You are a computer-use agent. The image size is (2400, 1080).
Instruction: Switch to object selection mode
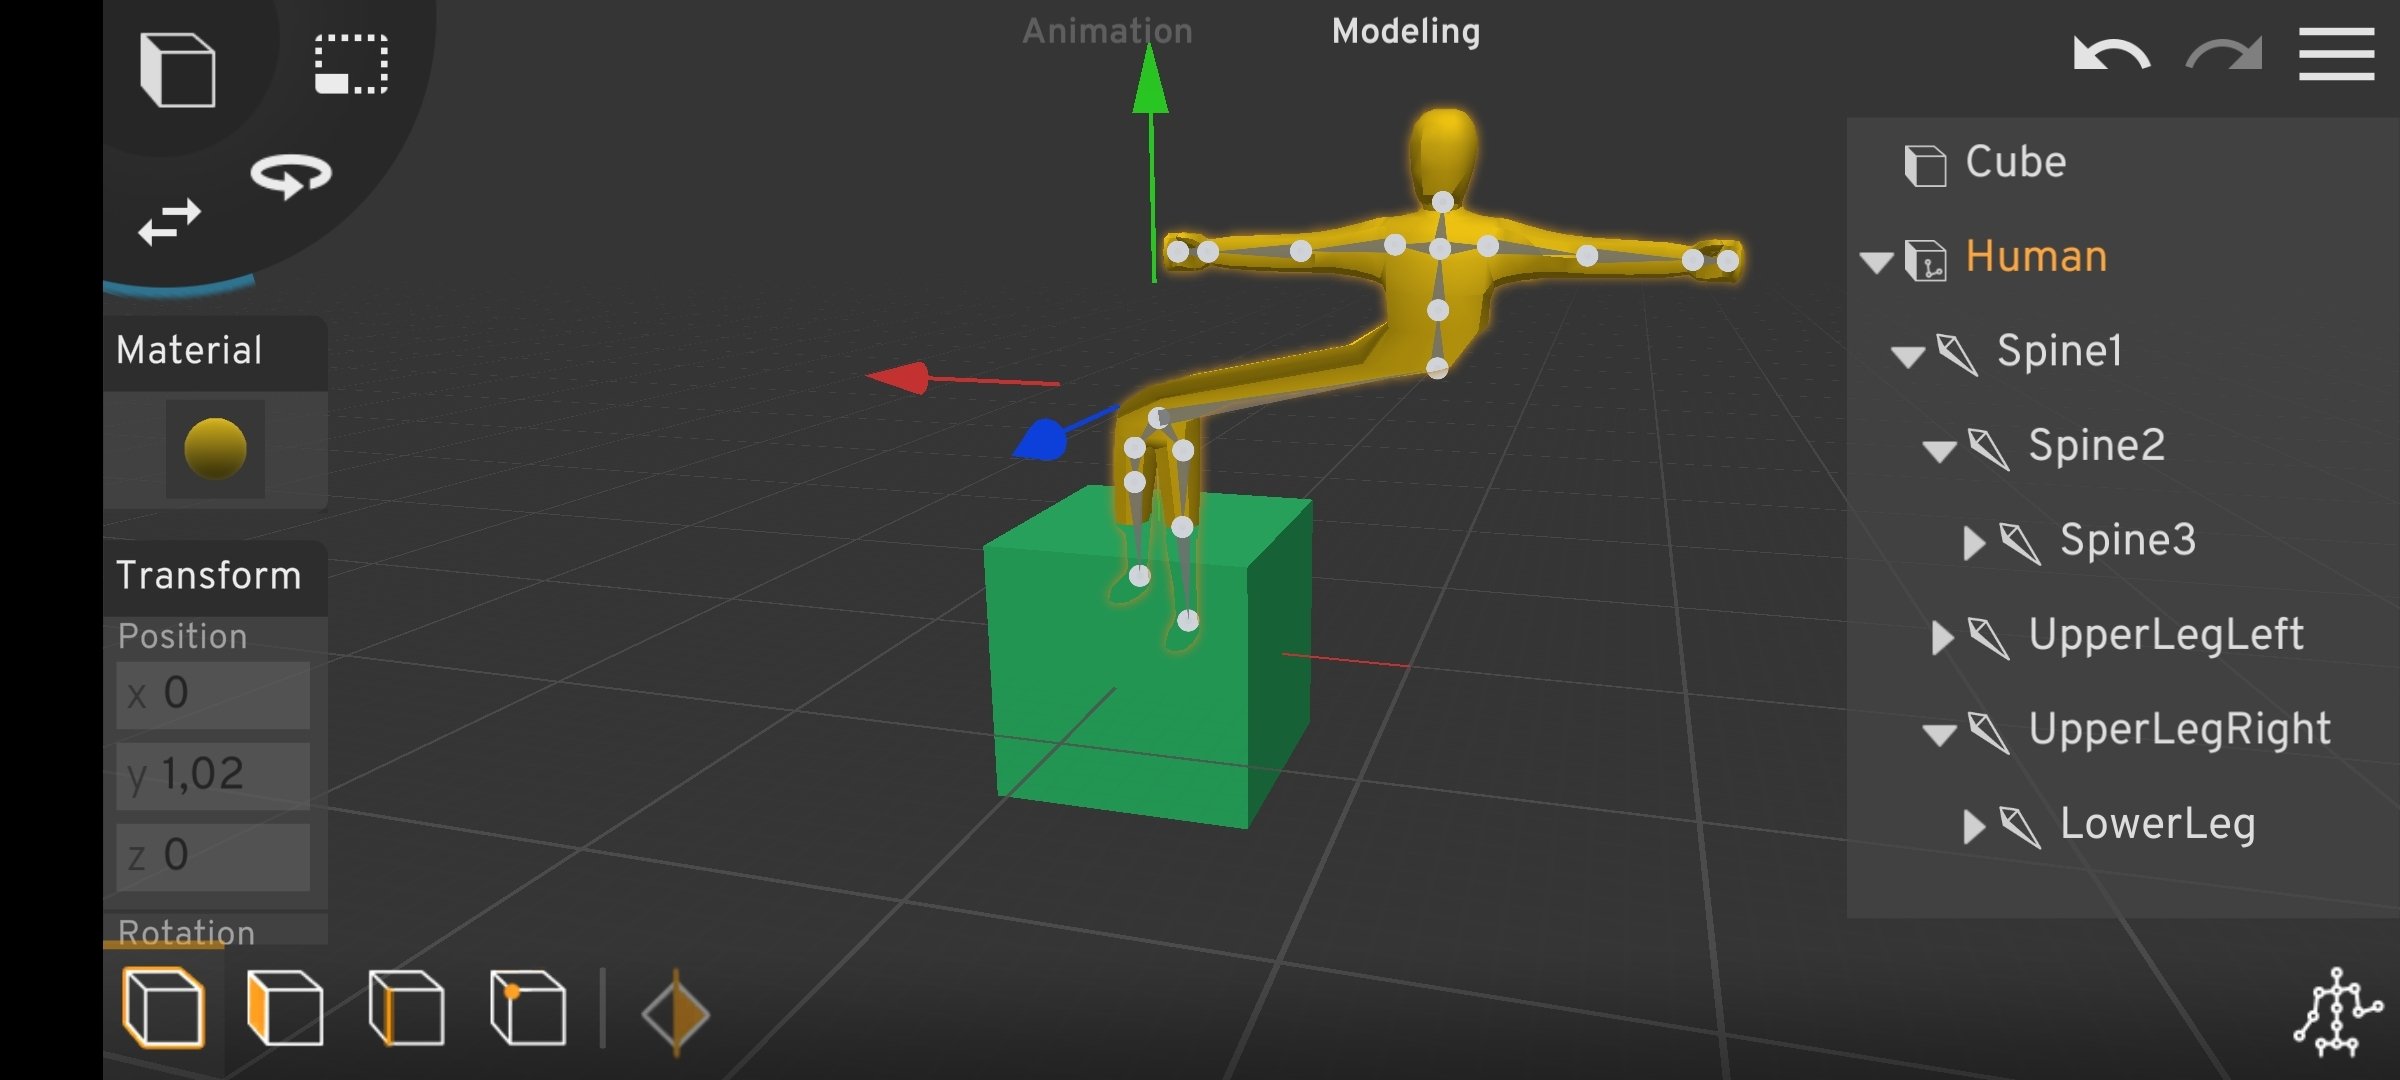(164, 1008)
